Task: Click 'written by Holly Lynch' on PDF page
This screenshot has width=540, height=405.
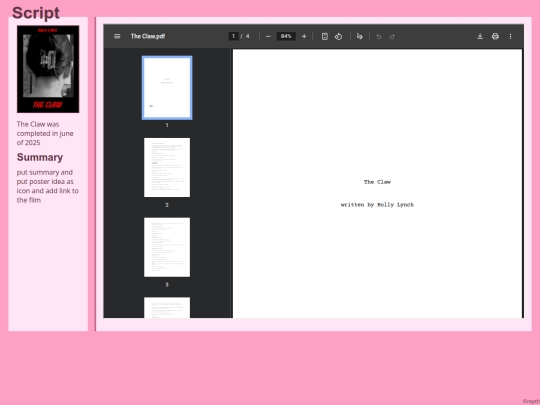Action: point(377,205)
